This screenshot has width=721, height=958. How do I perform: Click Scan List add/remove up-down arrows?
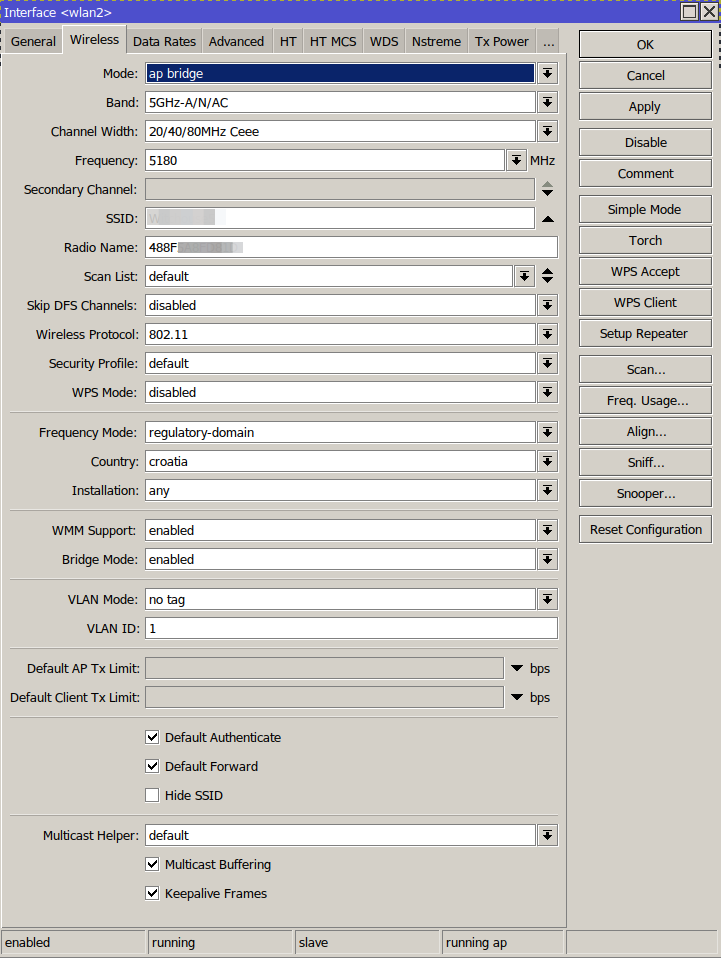(547, 276)
